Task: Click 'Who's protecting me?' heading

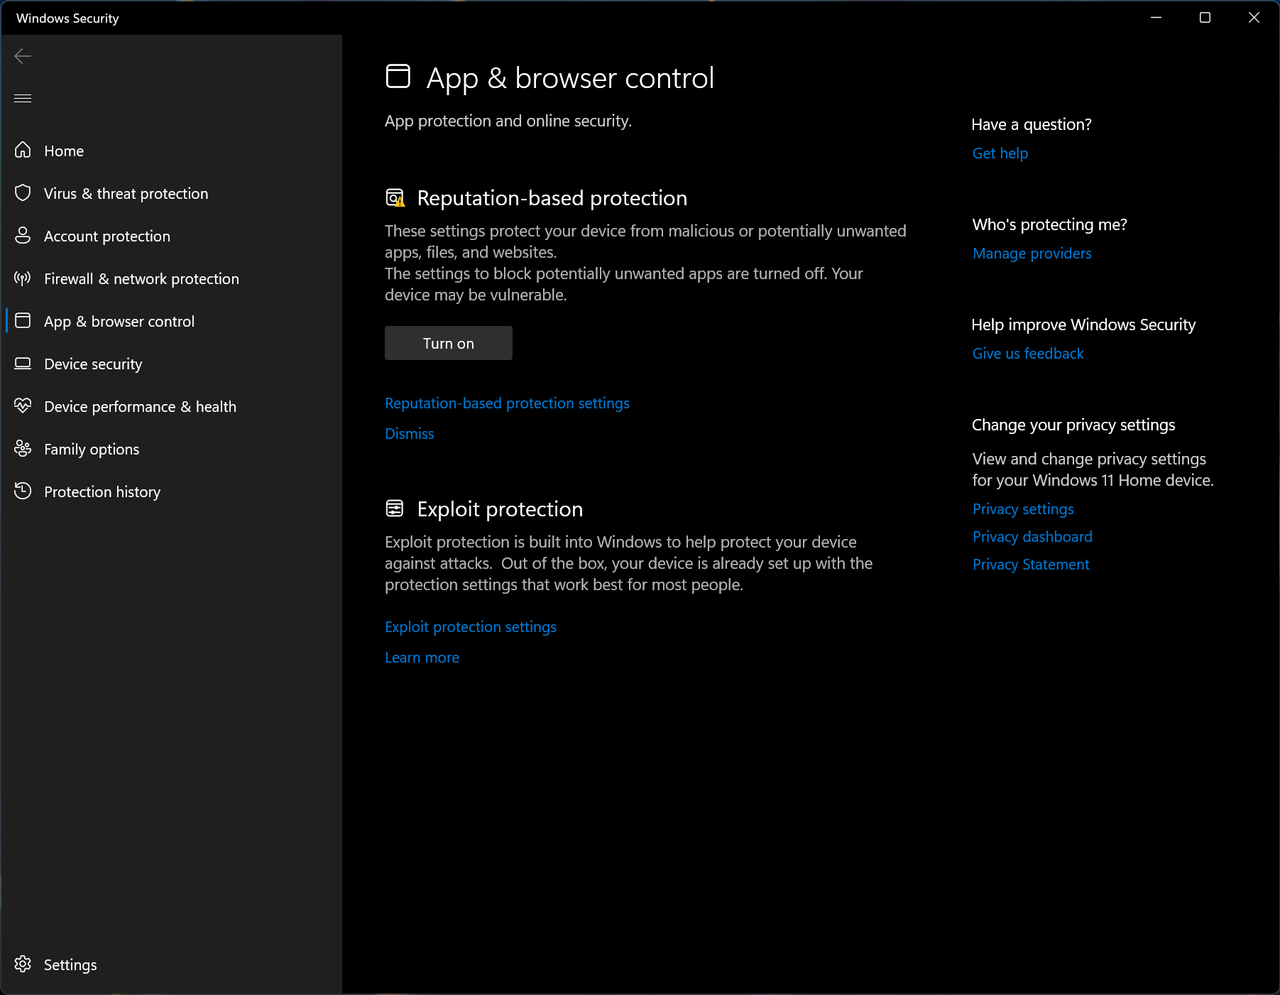Action: point(1049,224)
